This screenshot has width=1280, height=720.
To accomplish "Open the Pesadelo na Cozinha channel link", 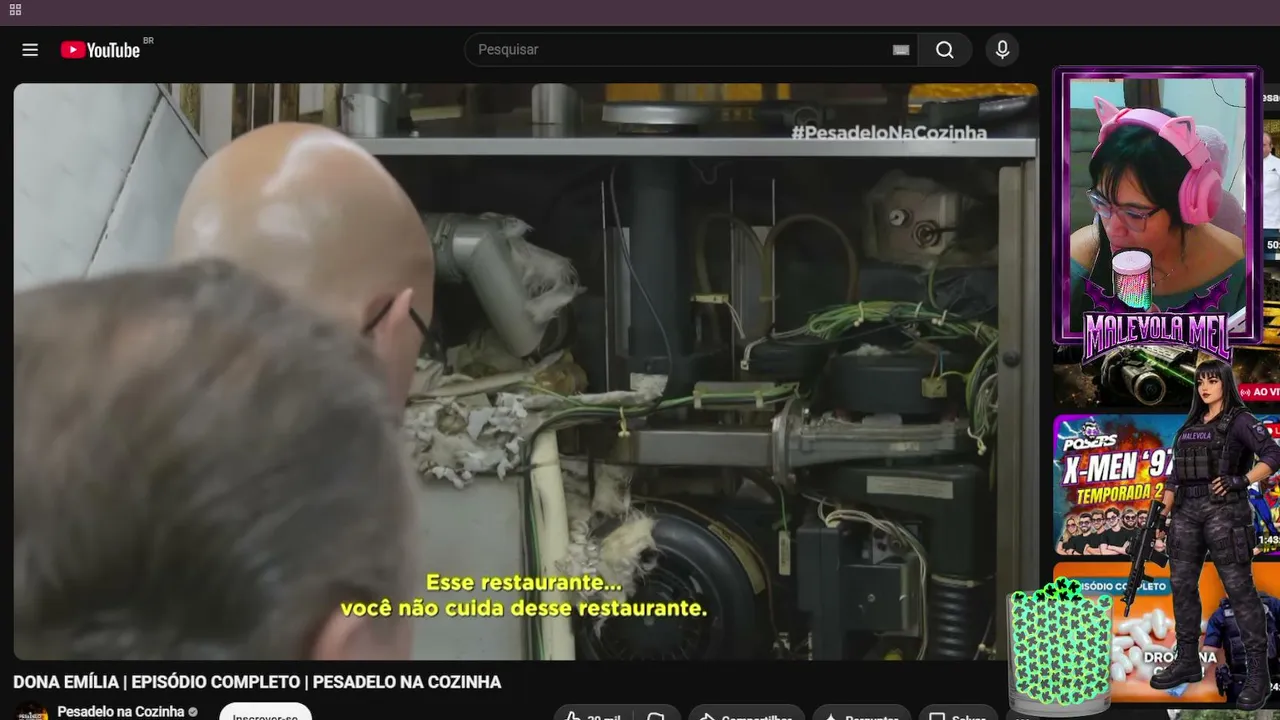I will (x=121, y=712).
